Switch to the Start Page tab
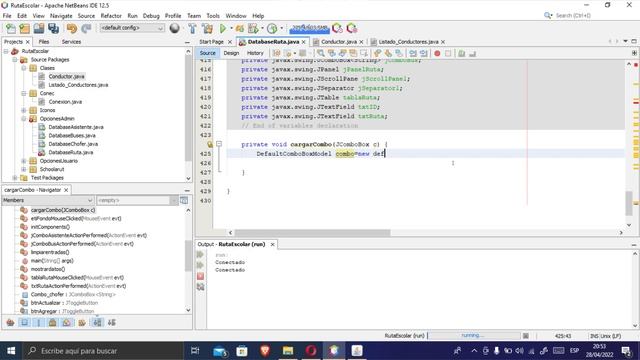This screenshot has width=640, height=360. (211, 42)
